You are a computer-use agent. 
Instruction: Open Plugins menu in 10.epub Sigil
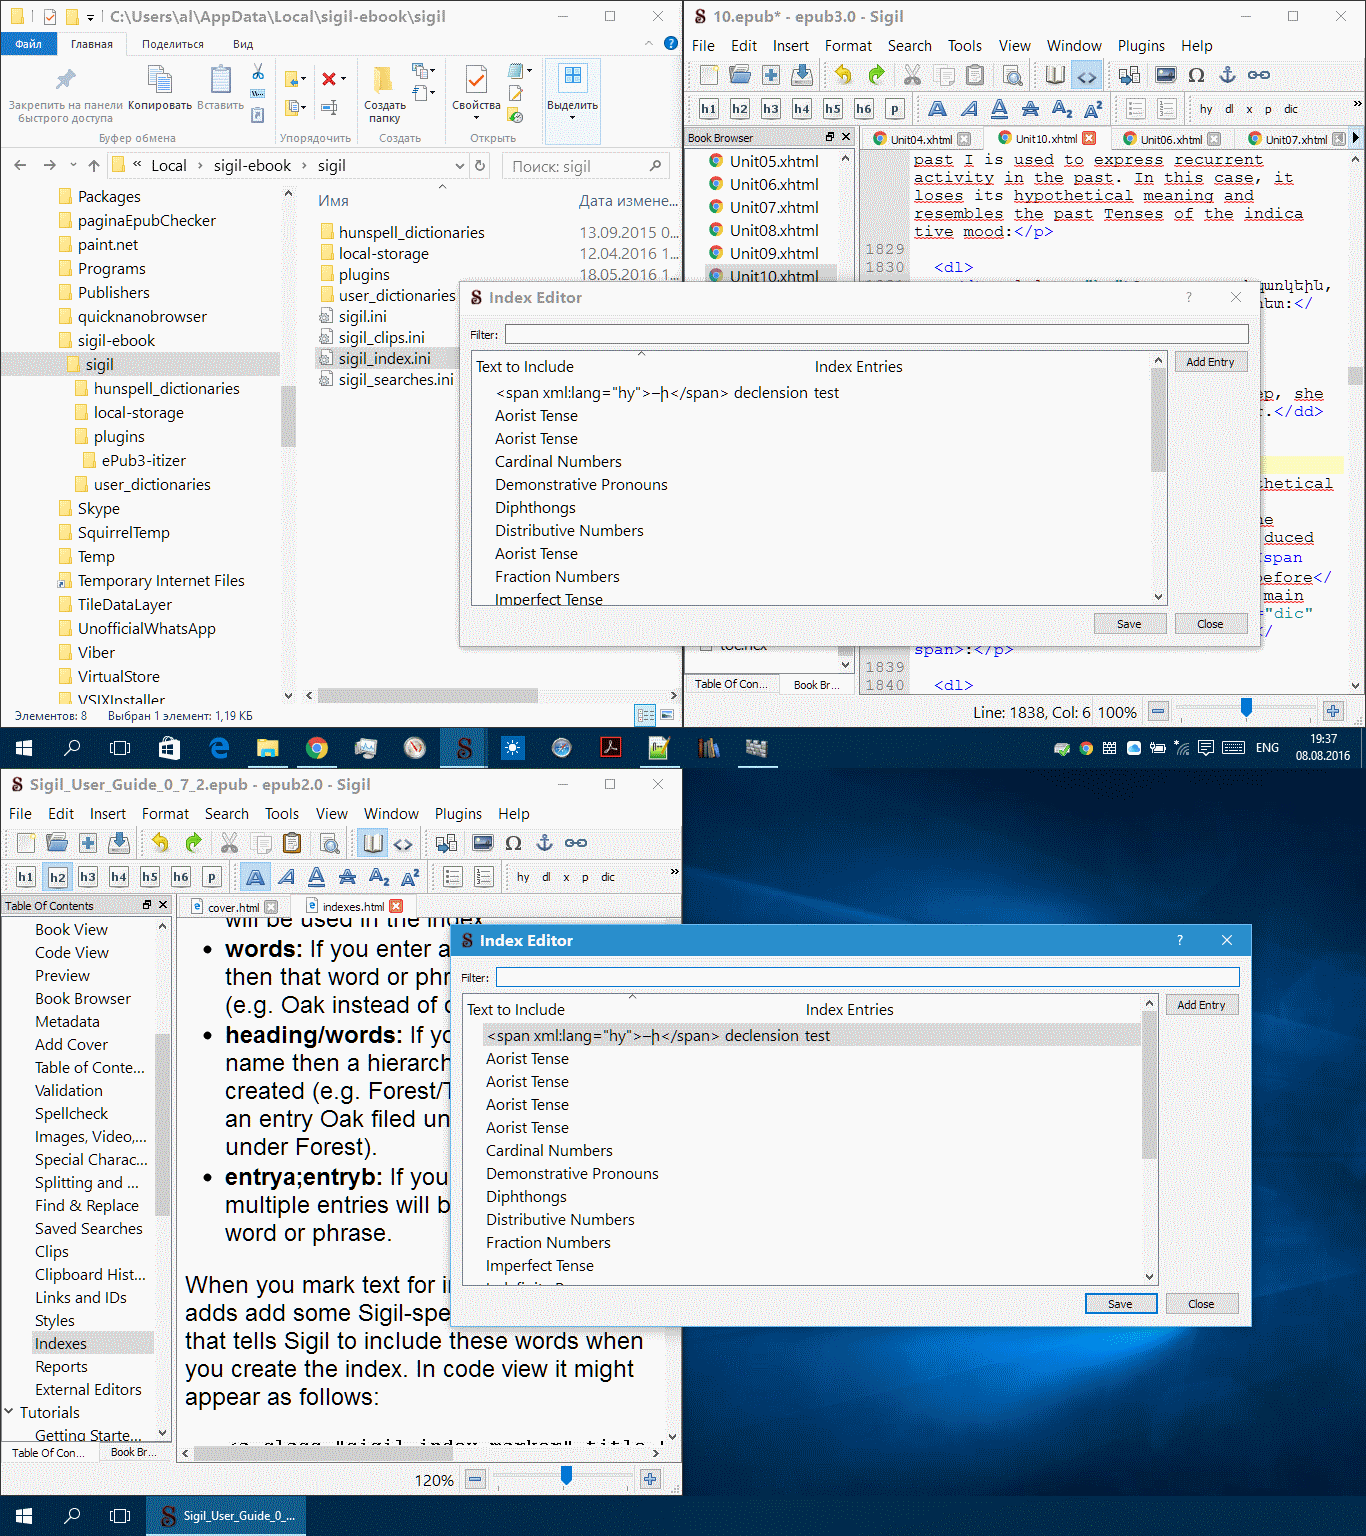click(x=1141, y=46)
